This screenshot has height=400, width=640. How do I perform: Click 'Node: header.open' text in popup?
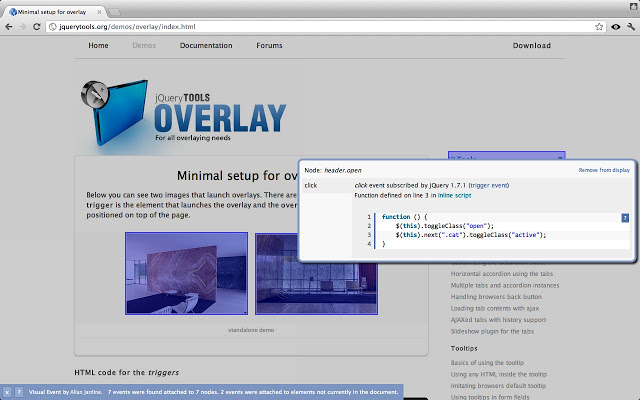333,170
